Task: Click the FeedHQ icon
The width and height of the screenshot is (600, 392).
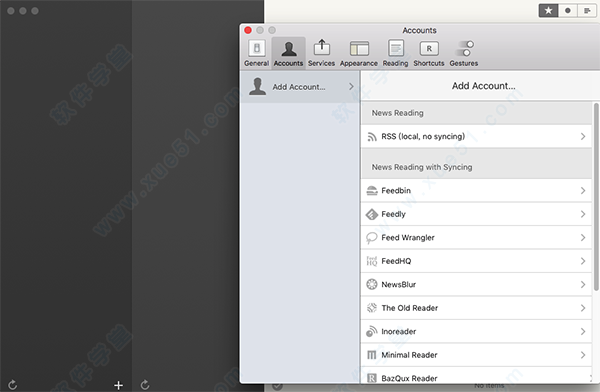Action: [372, 261]
